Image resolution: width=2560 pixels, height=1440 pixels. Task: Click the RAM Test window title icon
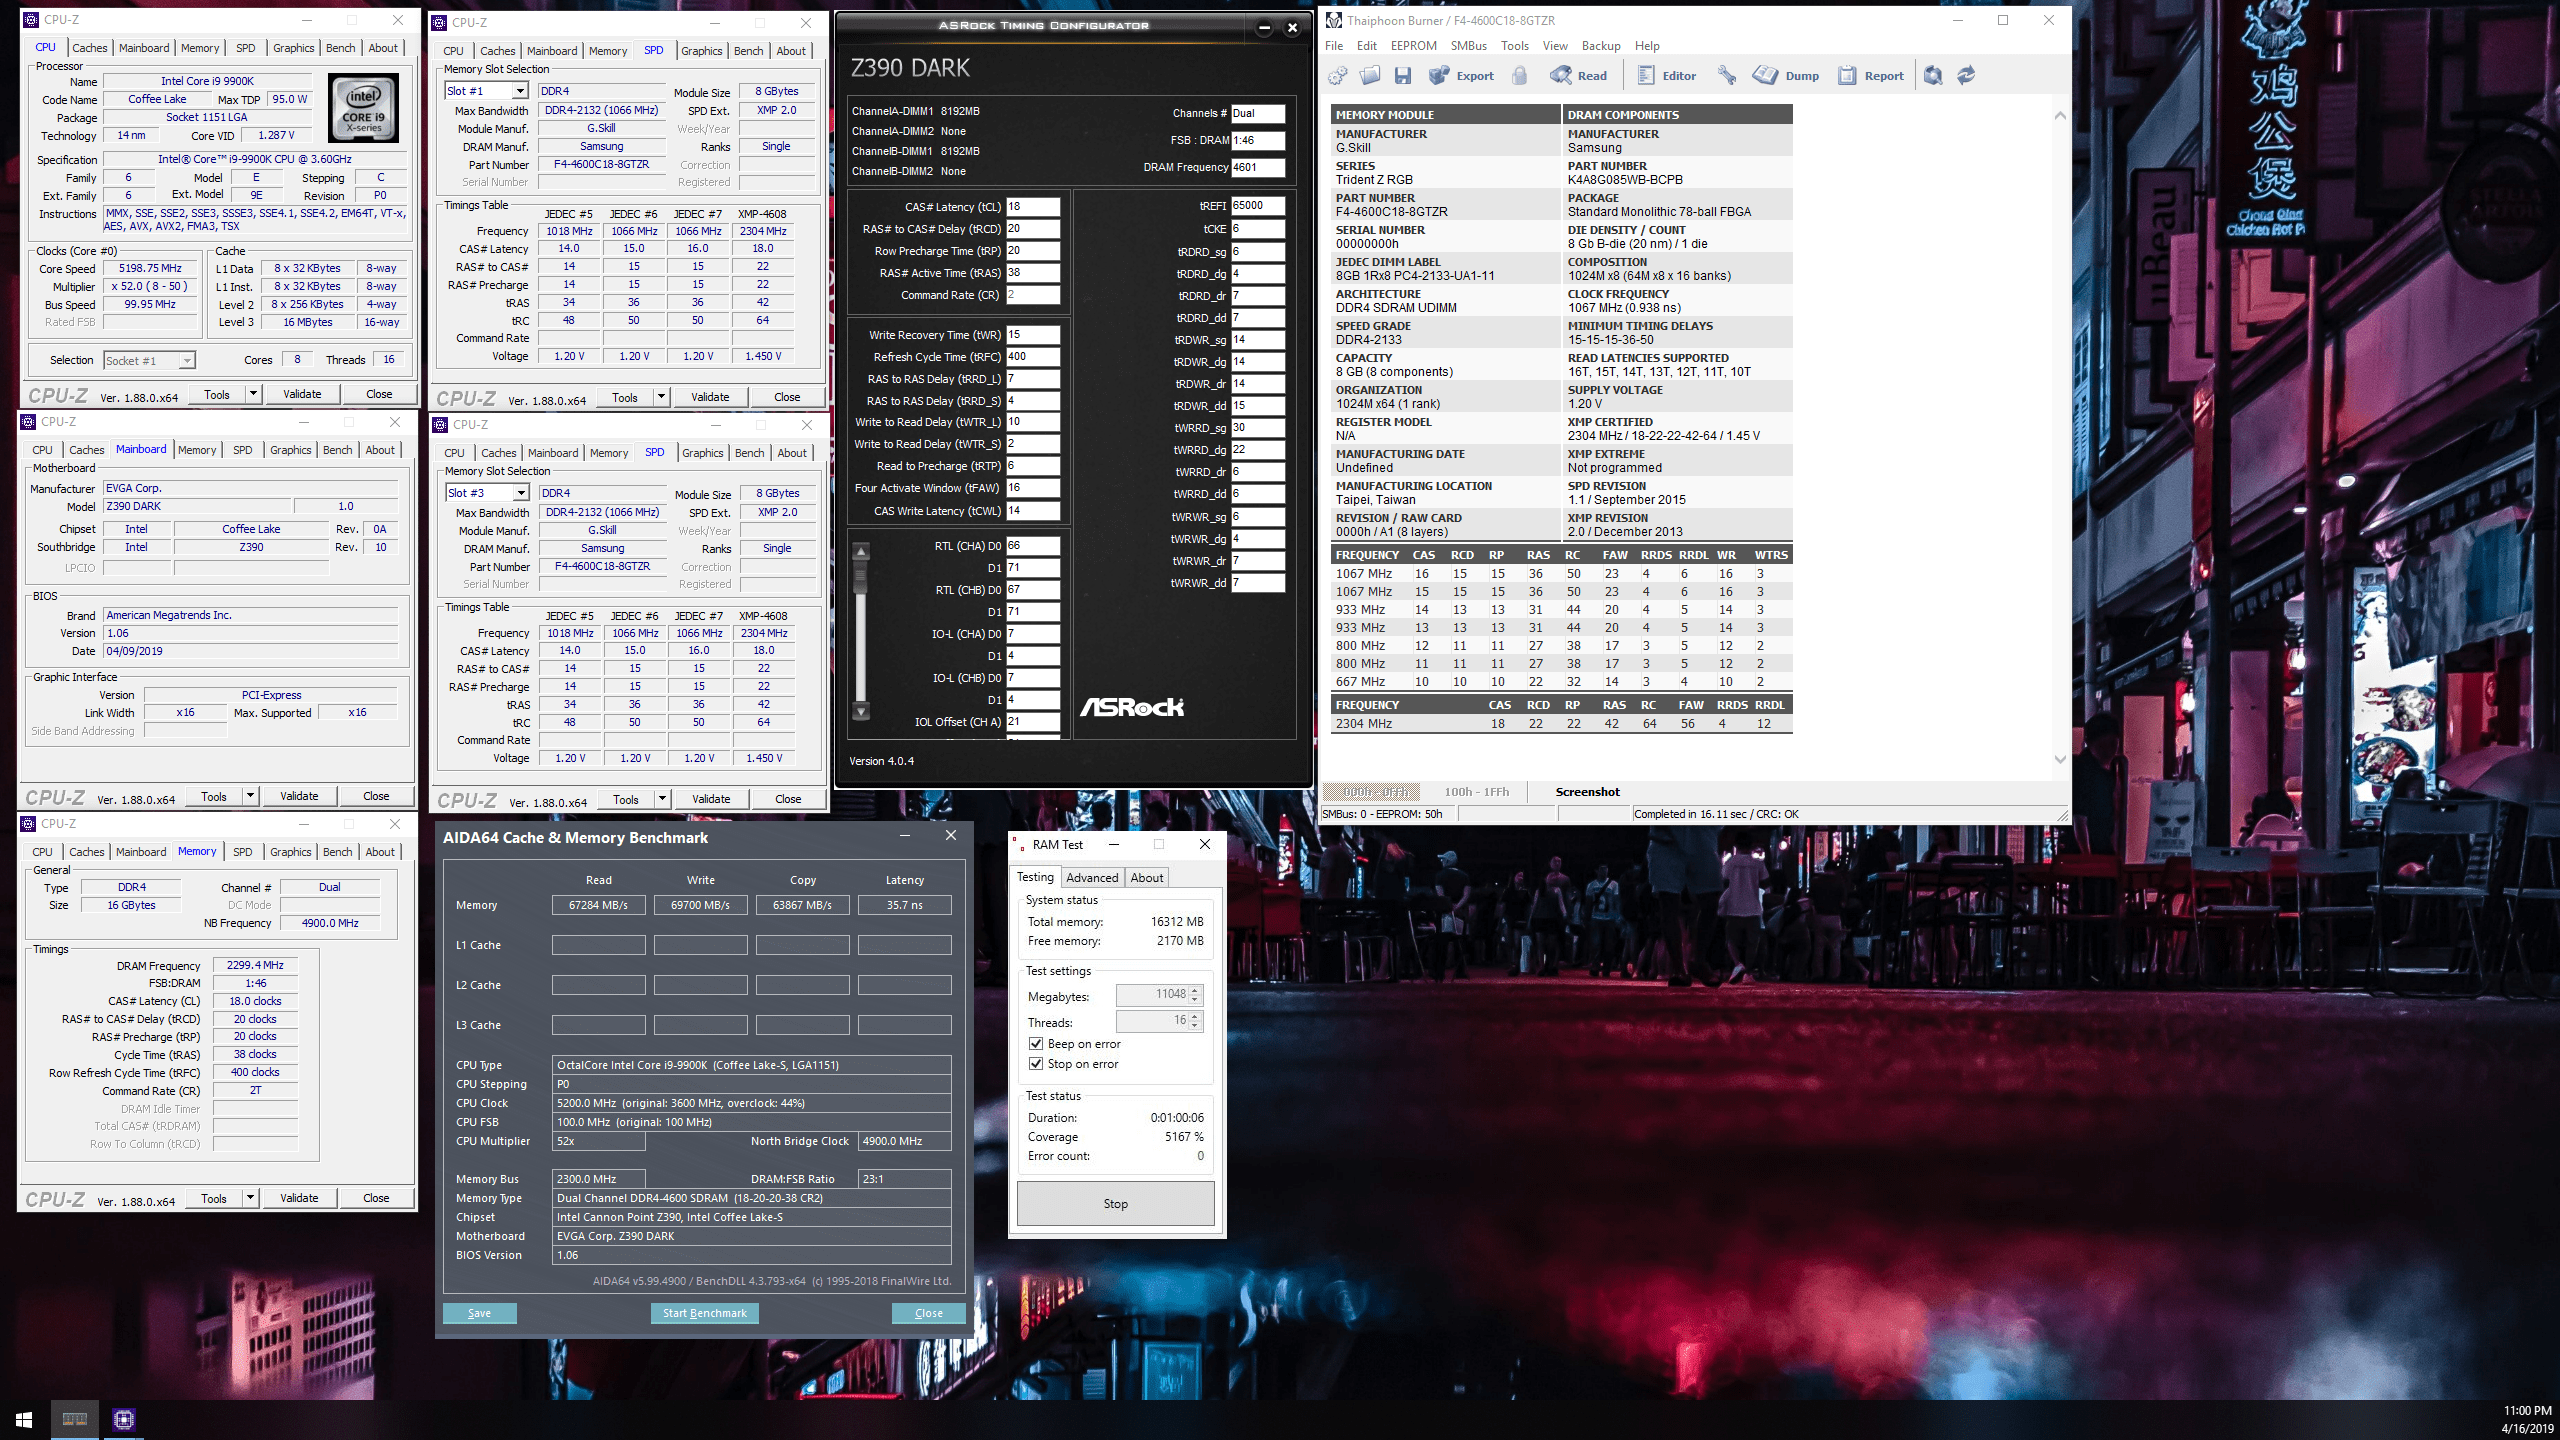pyautogui.click(x=1019, y=844)
